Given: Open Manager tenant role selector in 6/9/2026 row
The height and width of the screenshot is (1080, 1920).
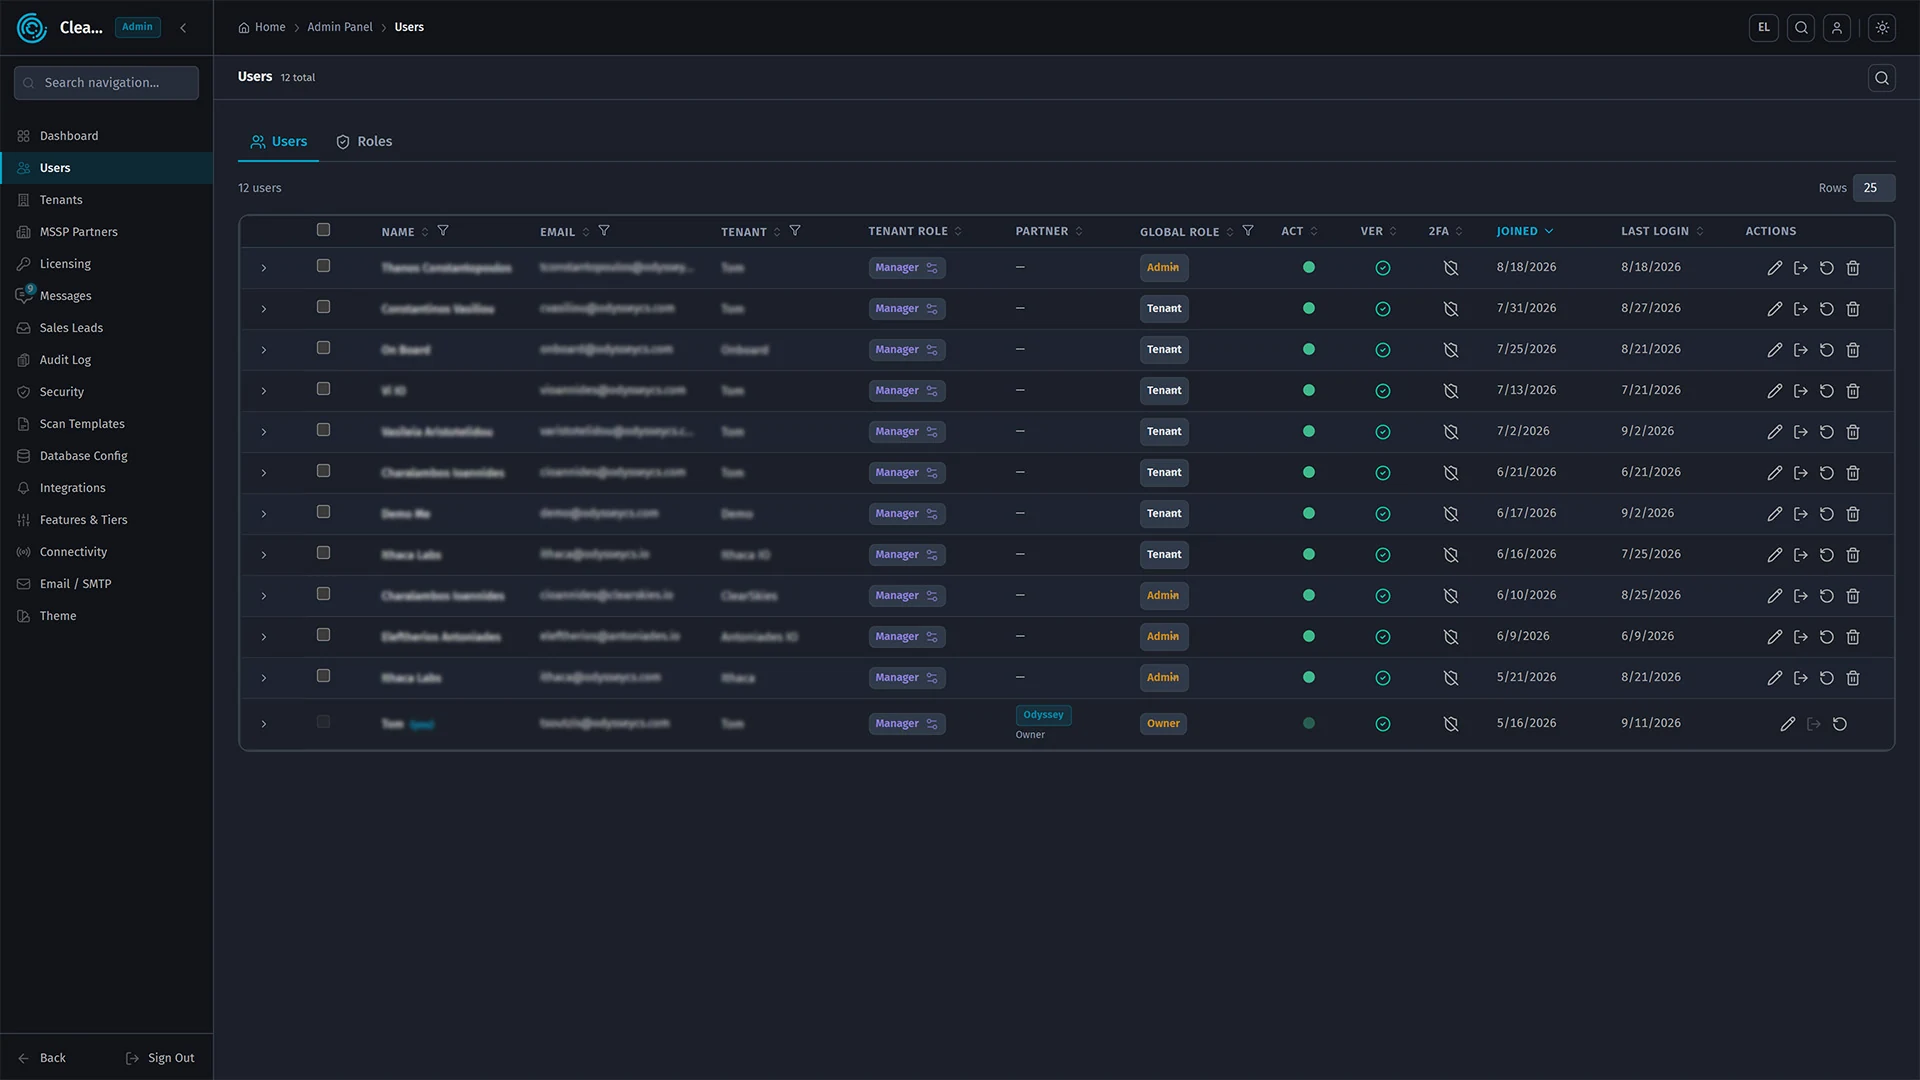Looking at the screenshot, I should click(x=906, y=637).
